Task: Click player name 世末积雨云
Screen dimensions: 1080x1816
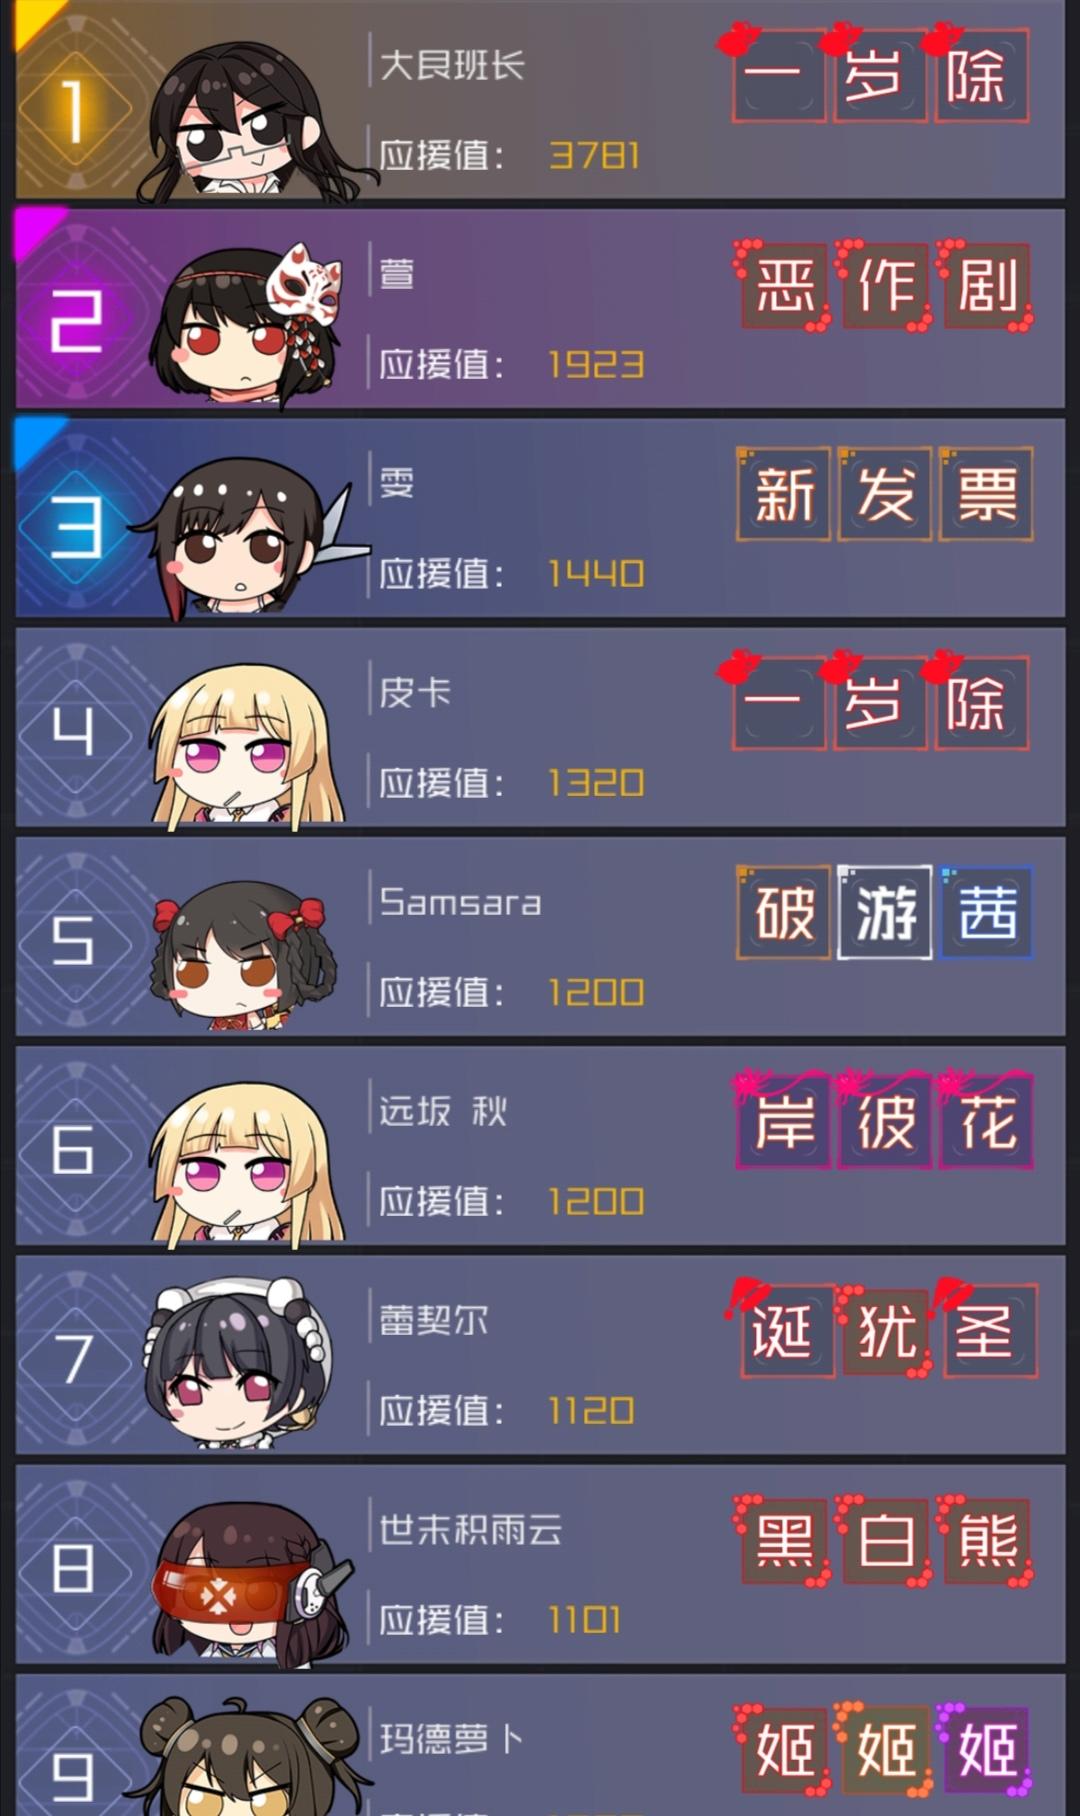Action: (470, 1530)
